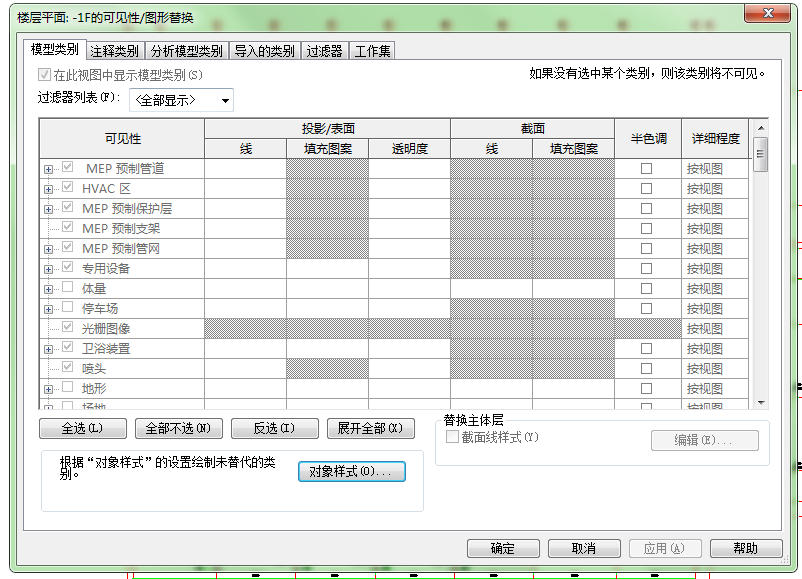
Task: Click the 半色调 column header
Action: click(648, 139)
